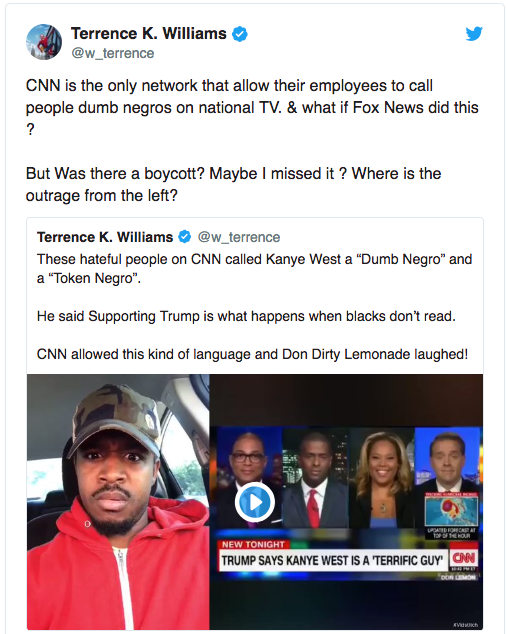The width and height of the screenshot is (508, 634).
Task: Open the quoted tweet text about Kanye West
Action: point(254,268)
